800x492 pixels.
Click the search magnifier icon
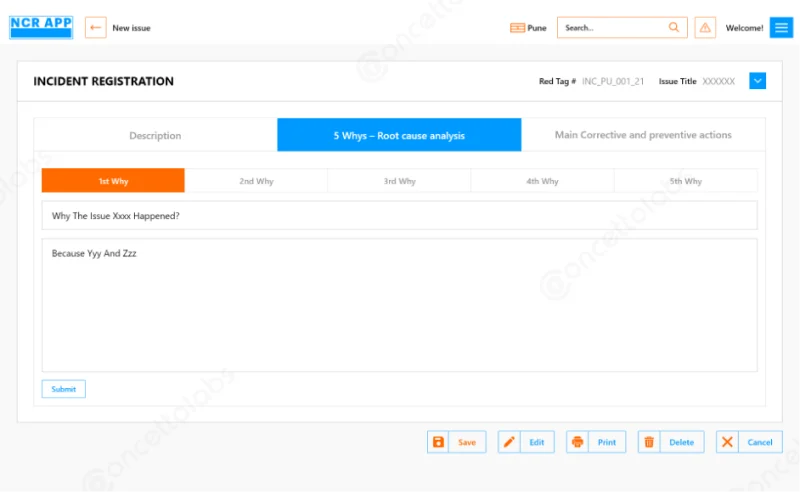pyautogui.click(x=674, y=28)
